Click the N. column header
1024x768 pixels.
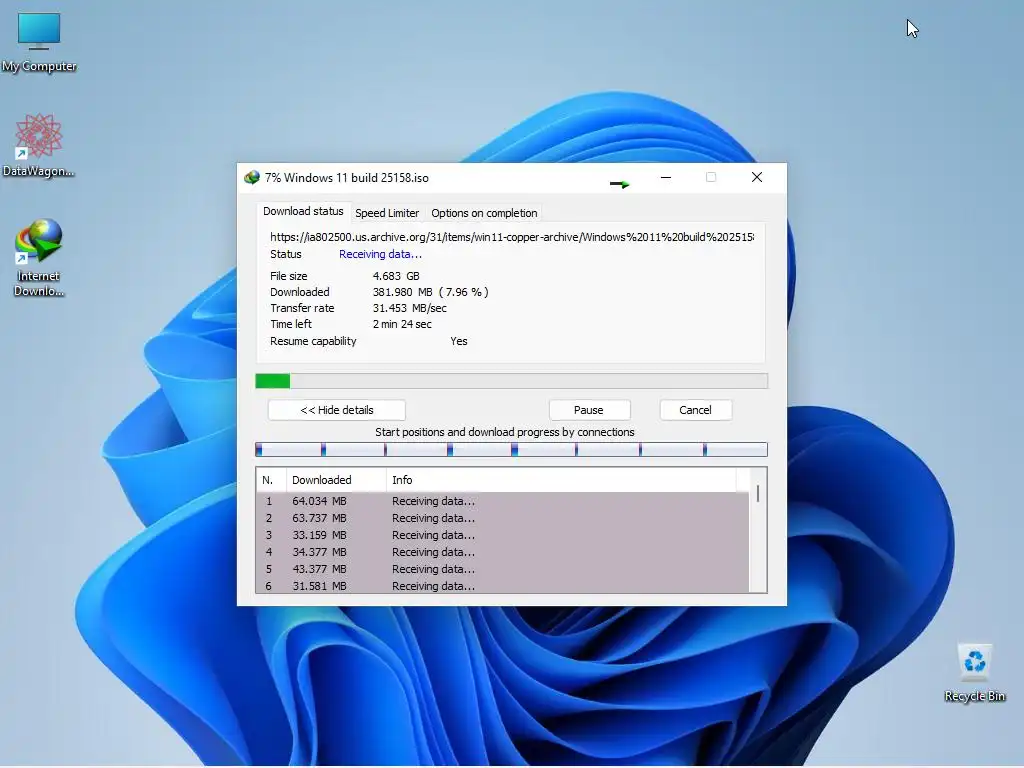(x=271, y=480)
